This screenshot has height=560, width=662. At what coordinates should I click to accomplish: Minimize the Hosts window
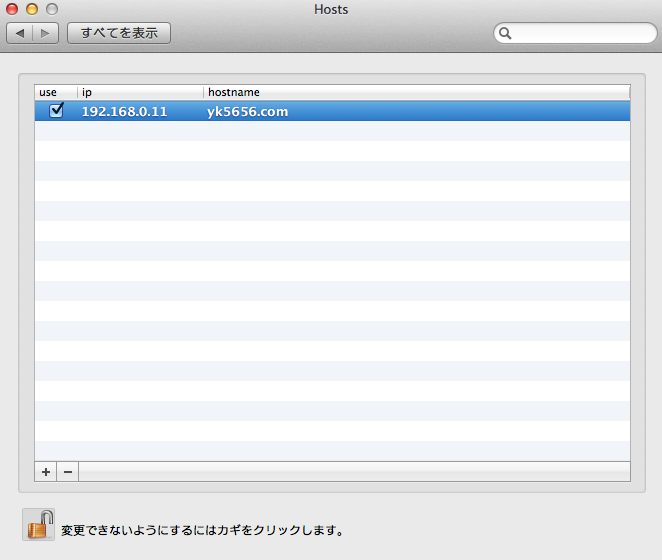click(x=32, y=9)
